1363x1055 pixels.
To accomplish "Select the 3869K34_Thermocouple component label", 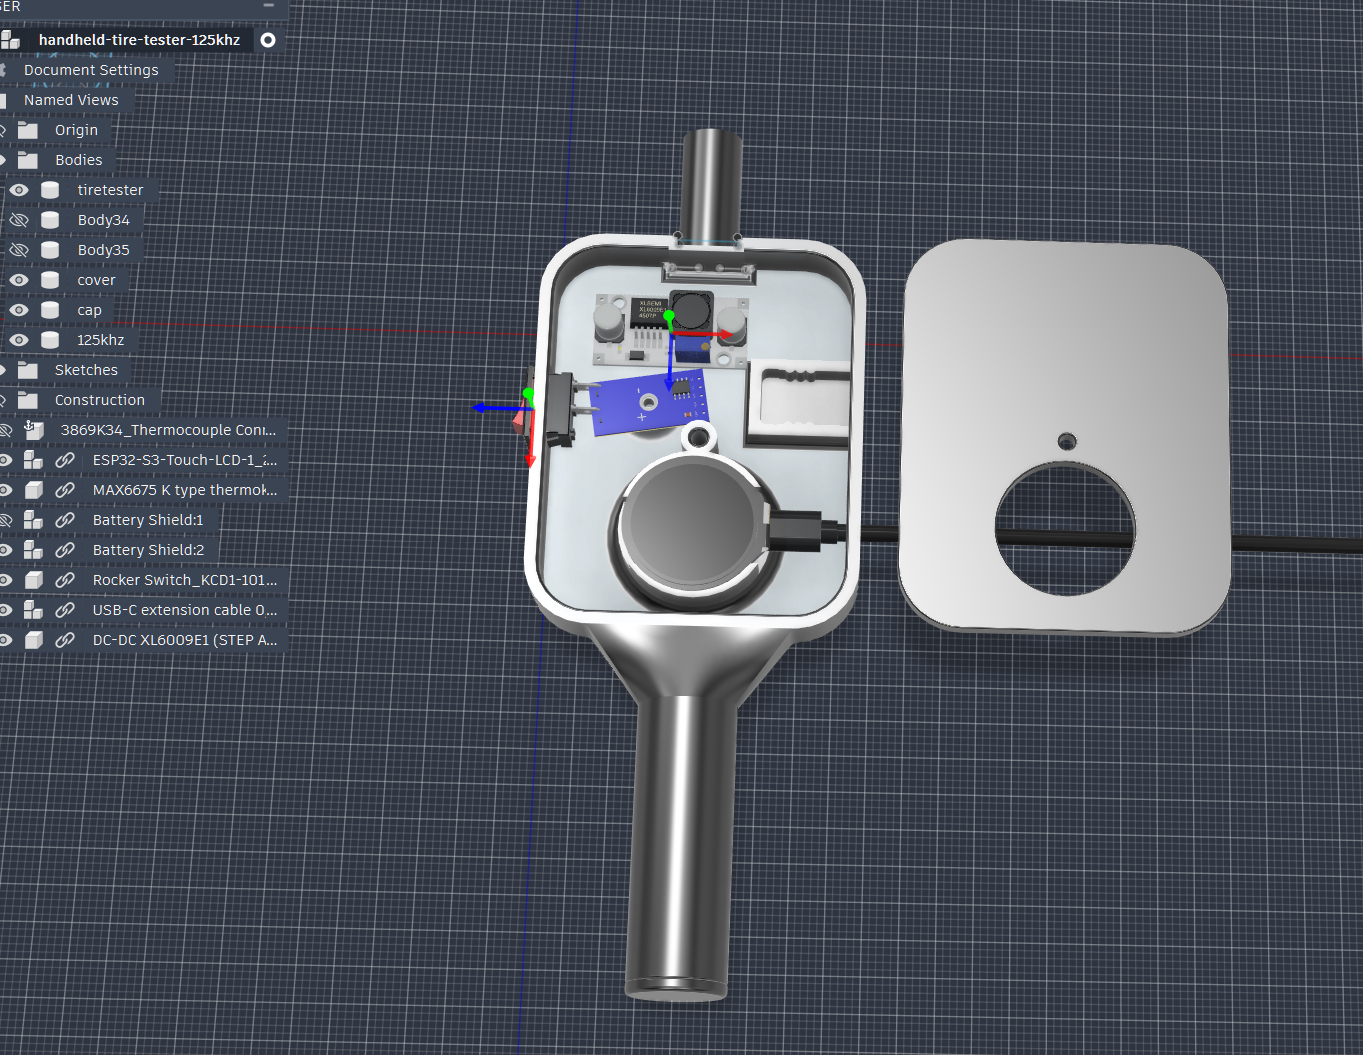I will (168, 430).
